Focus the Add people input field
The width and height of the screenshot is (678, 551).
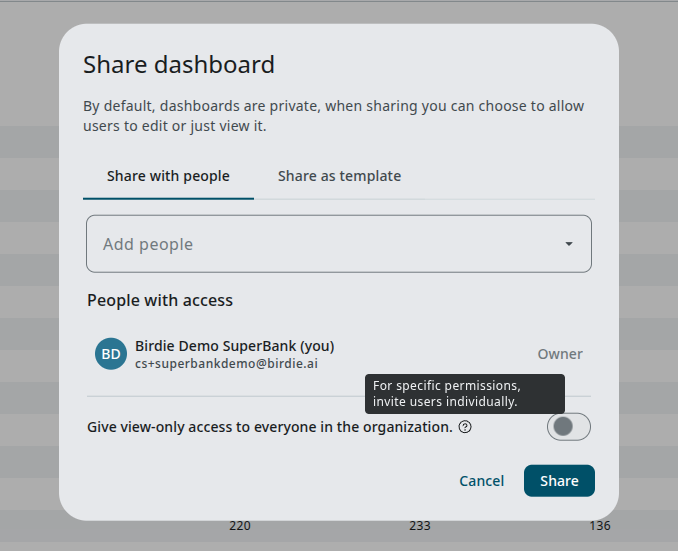(x=320, y=244)
